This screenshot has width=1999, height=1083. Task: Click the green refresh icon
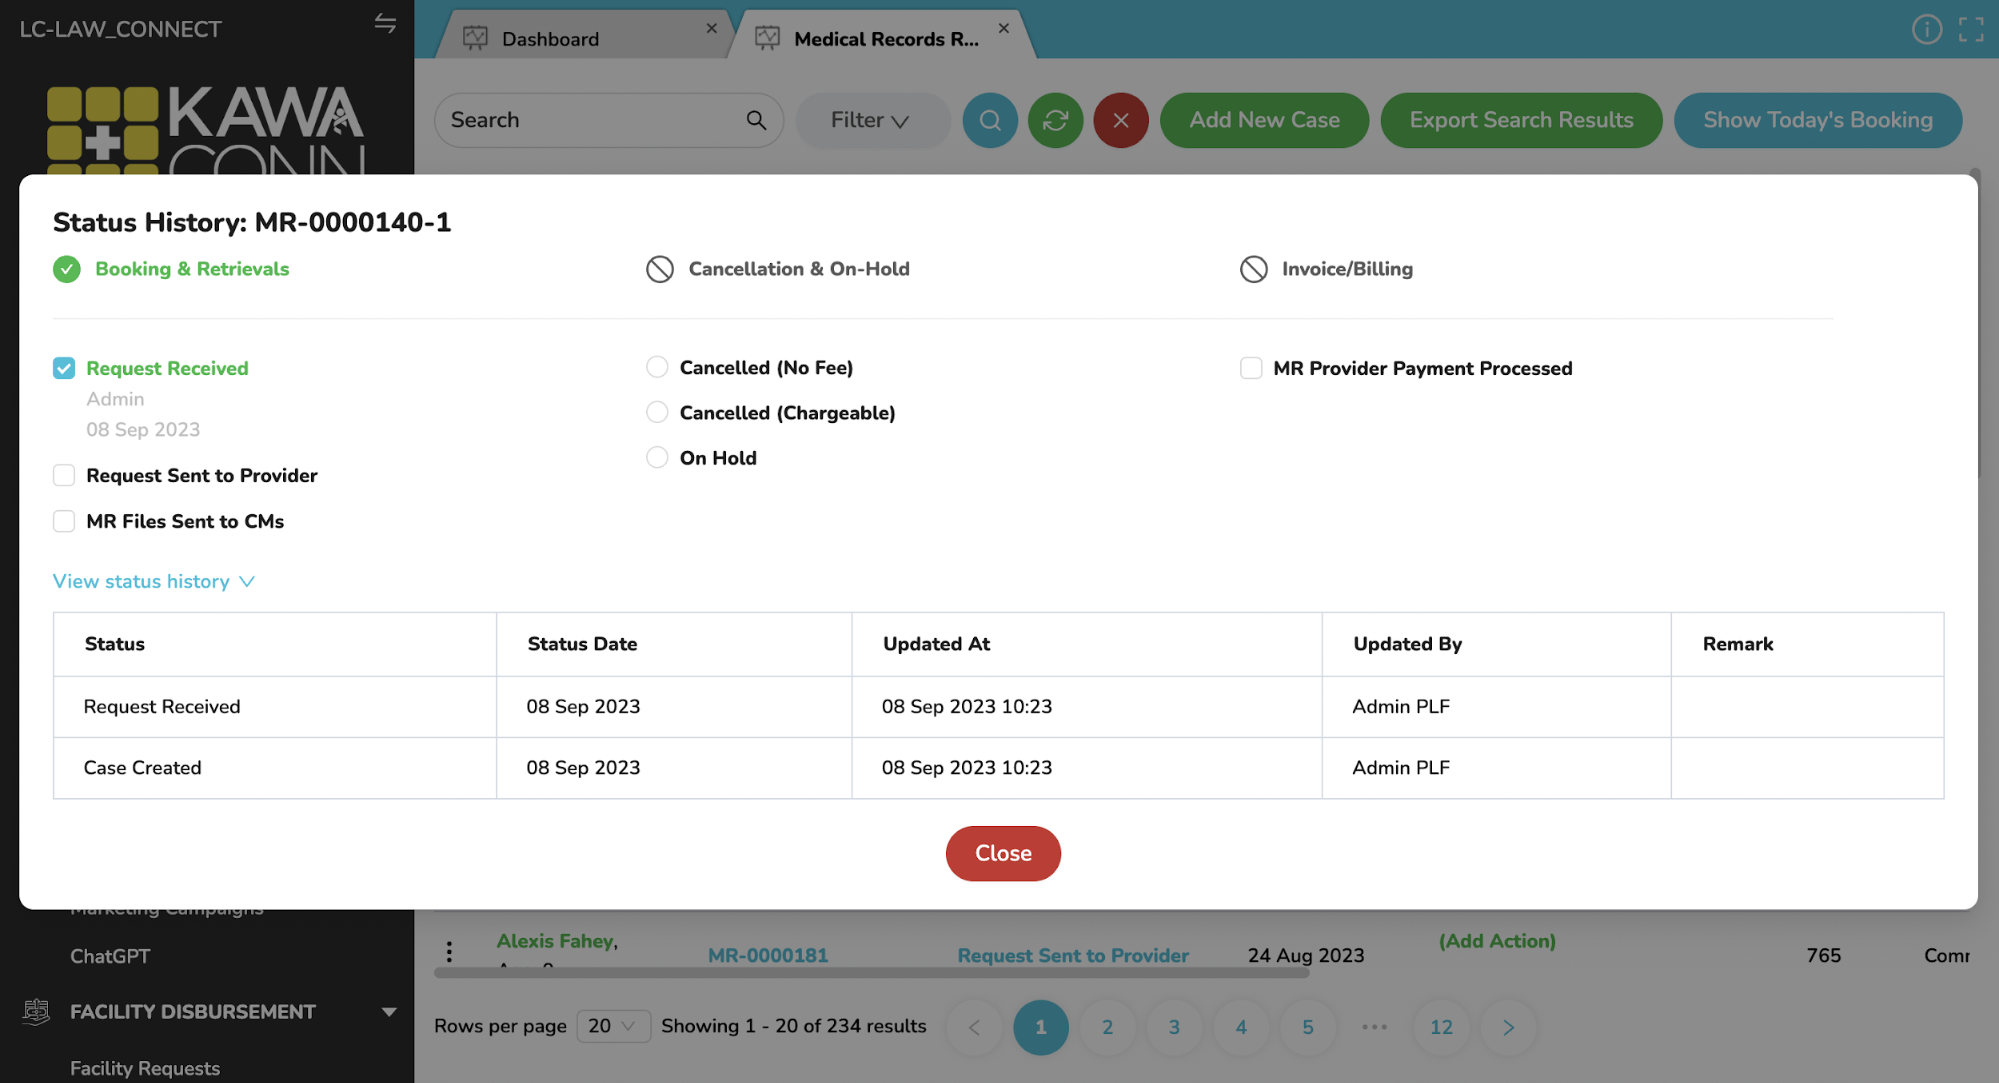tap(1055, 120)
